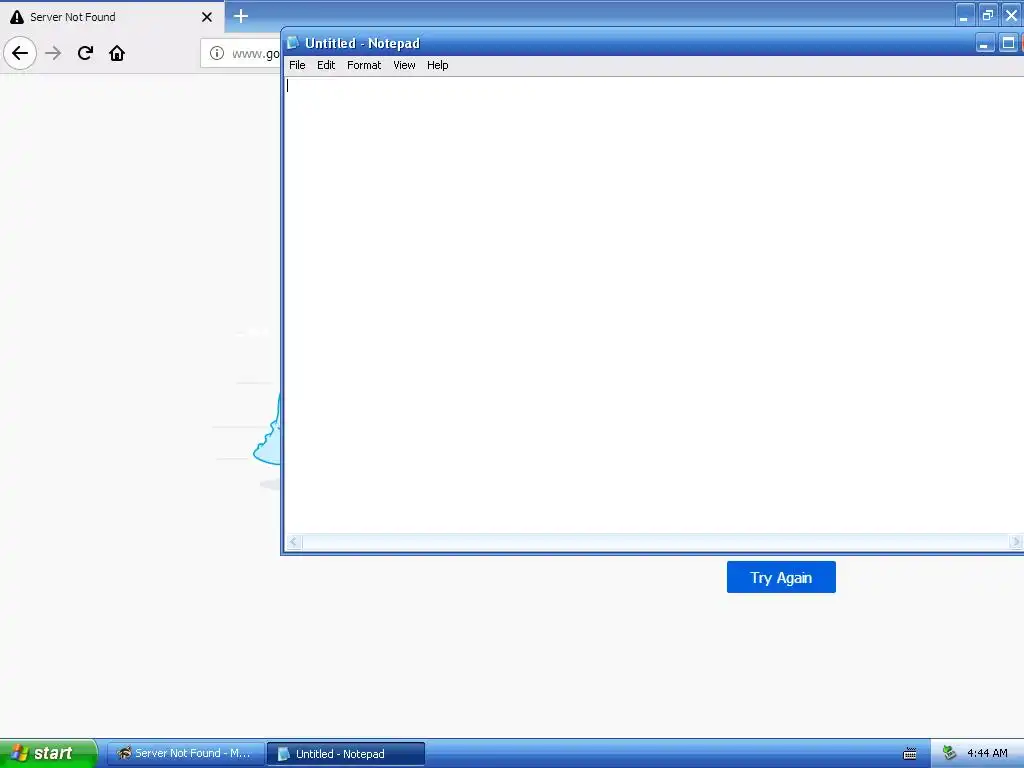Open Notepad Help menu
Viewport: 1024px width, 768px height.
coord(438,65)
